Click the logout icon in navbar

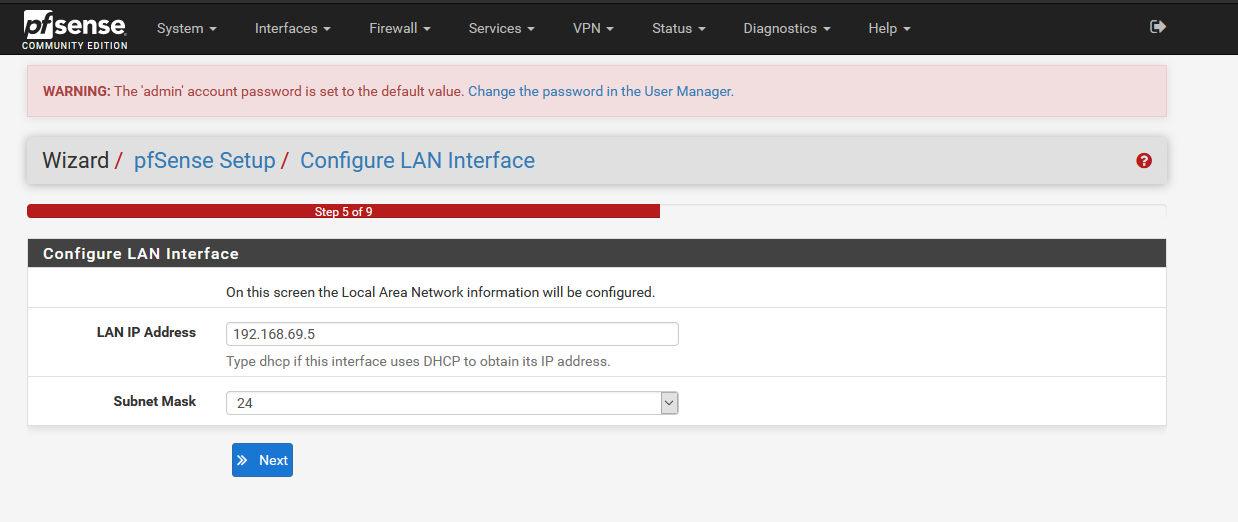1158,27
